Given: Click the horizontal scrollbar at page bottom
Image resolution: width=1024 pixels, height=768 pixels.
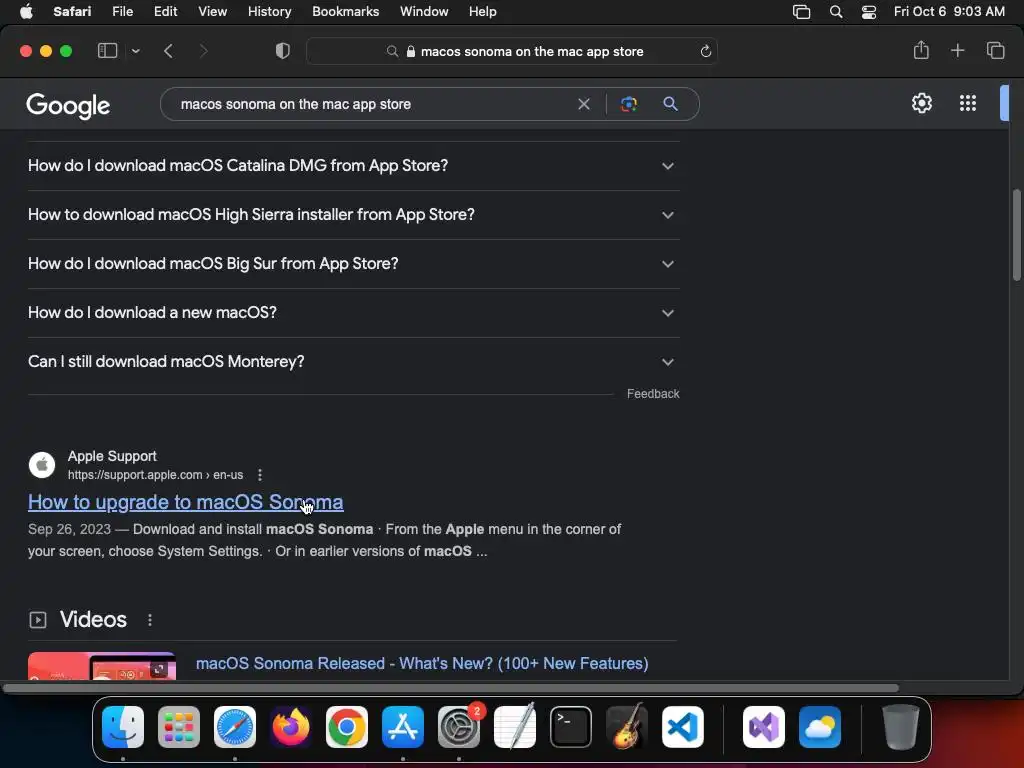Looking at the screenshot, I should point(451,688).
